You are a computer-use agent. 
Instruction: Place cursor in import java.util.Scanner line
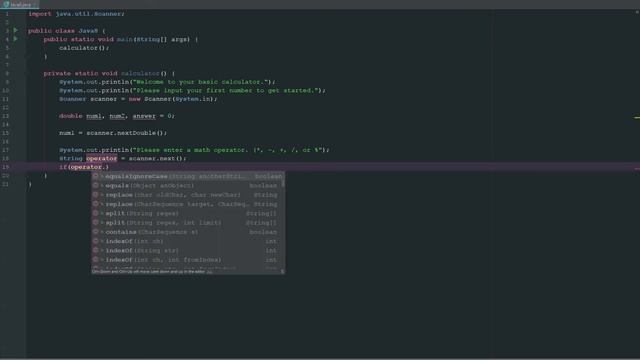pyautogui.click(x=76, y=14)
